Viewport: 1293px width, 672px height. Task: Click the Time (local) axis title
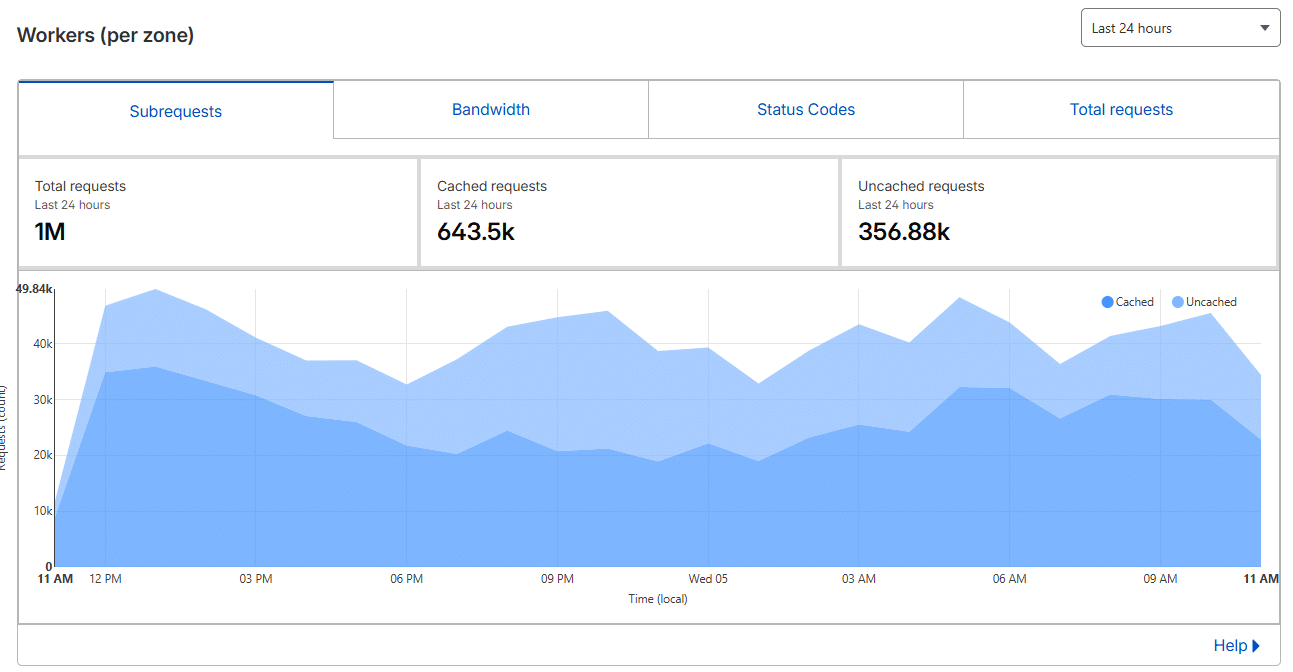(x=657, y=599)
